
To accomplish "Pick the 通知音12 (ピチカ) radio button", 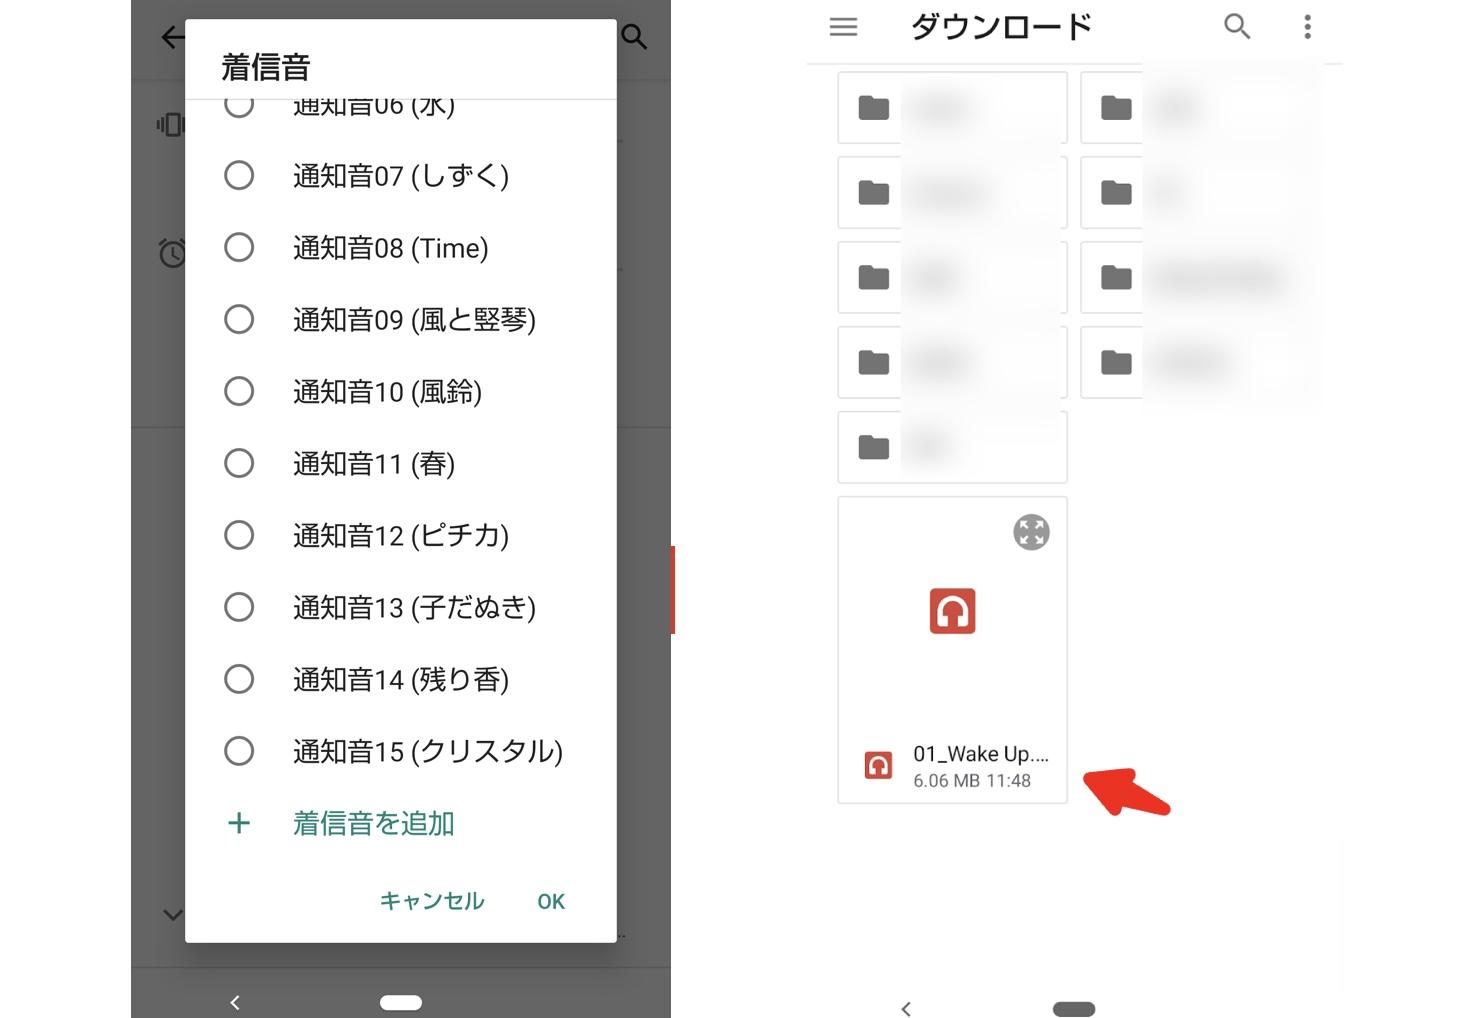I will (239, 536).
